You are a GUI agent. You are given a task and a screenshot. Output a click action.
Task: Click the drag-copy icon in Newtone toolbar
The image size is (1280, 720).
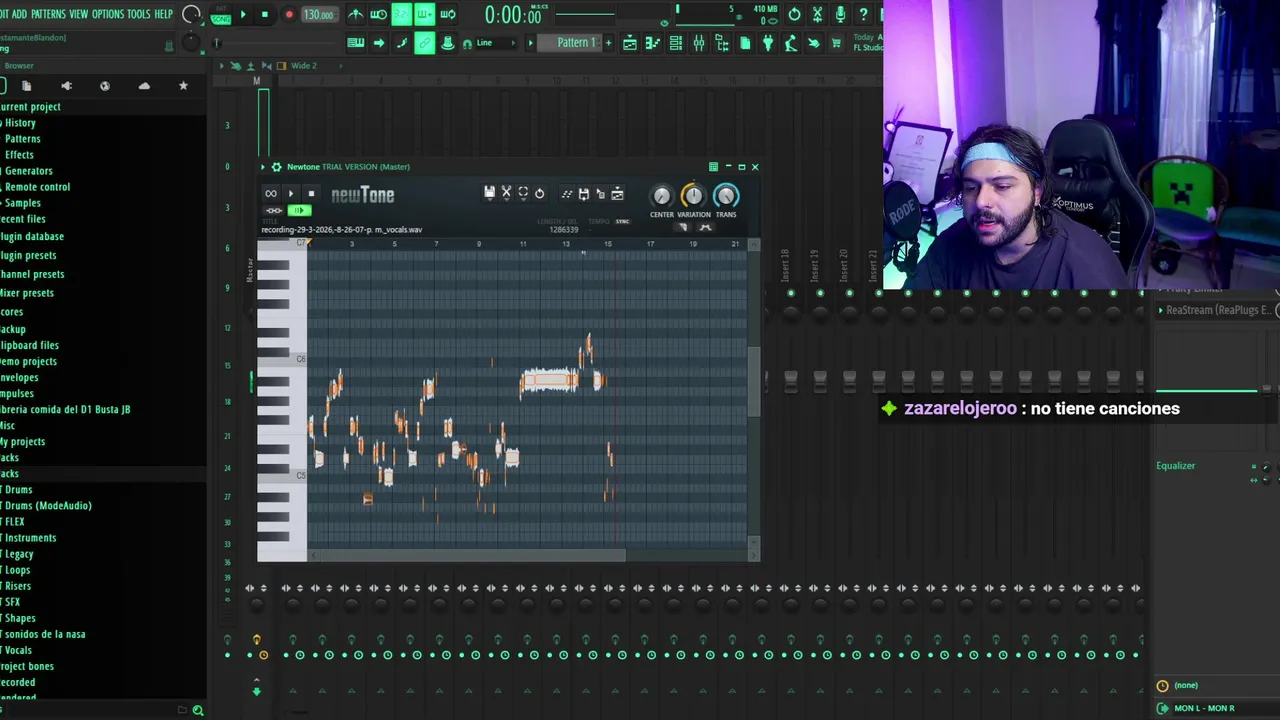600,193
